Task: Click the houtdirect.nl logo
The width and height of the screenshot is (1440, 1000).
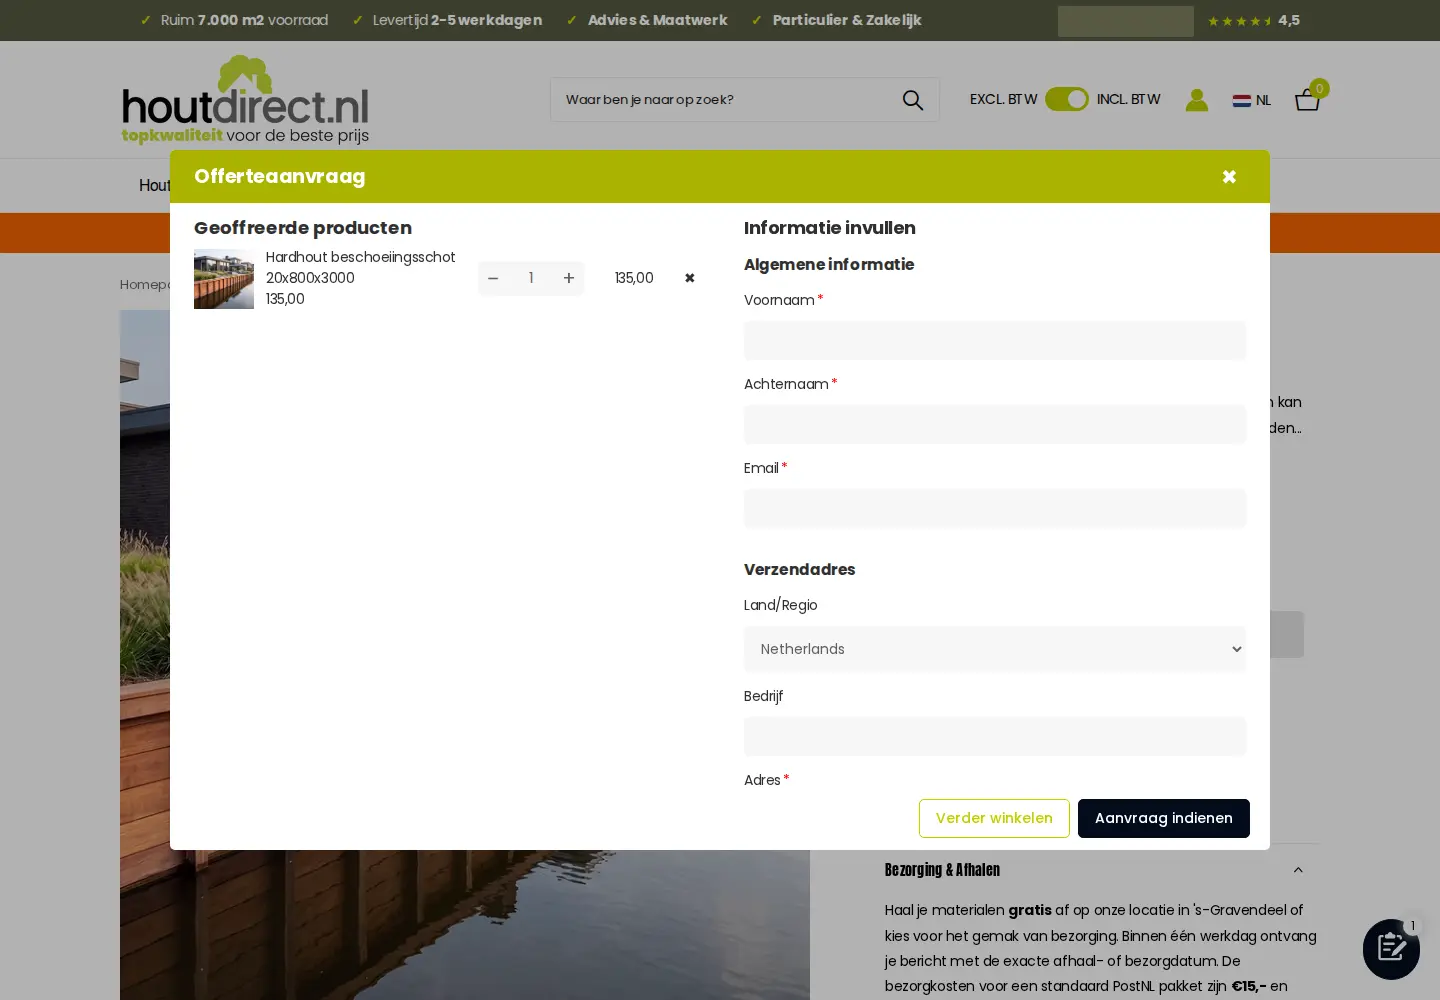Action: (x=245, y=100)
